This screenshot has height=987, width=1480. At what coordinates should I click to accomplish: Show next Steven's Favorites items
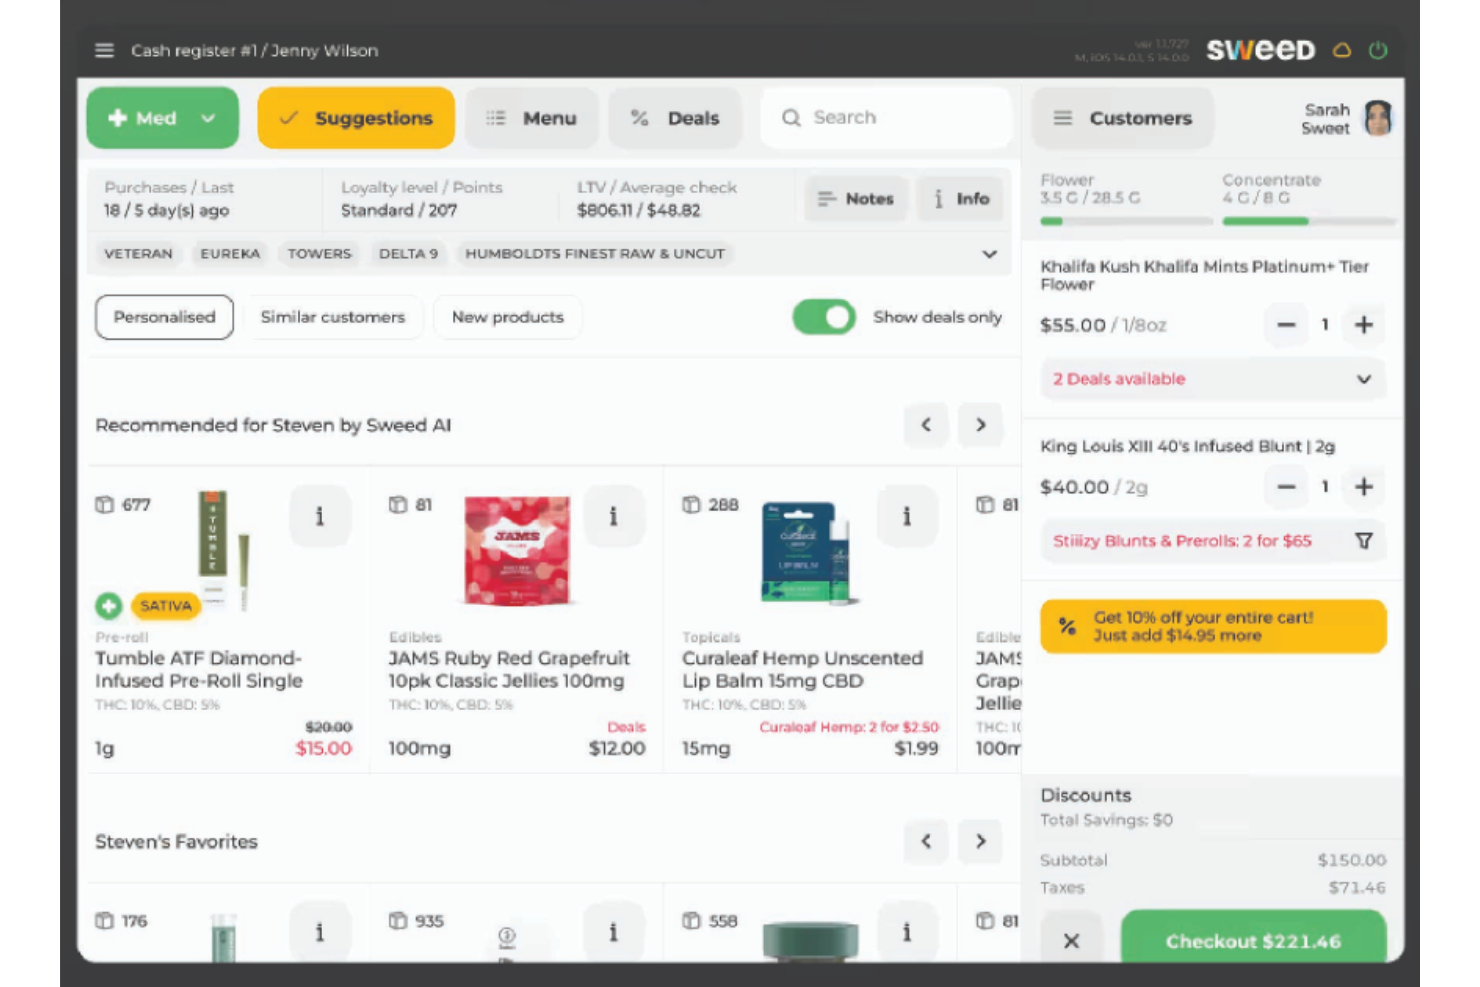(x=981, y=841)
